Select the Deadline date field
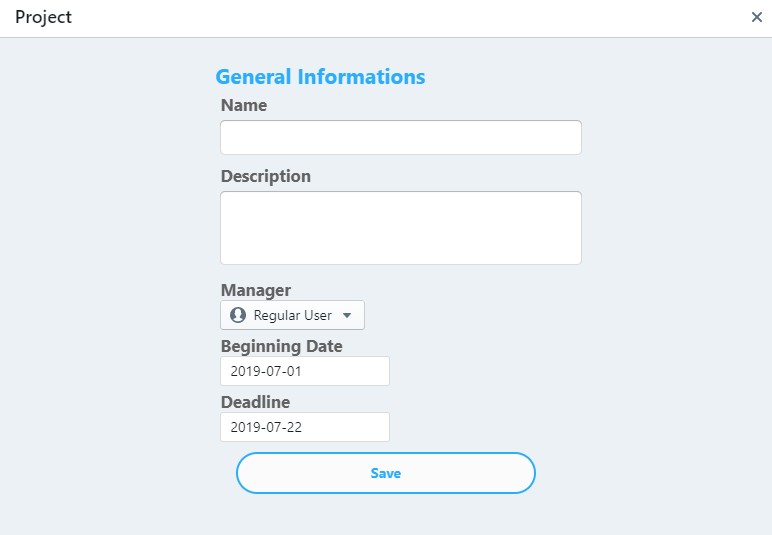 pyautogui.click(x=304, y=427)
